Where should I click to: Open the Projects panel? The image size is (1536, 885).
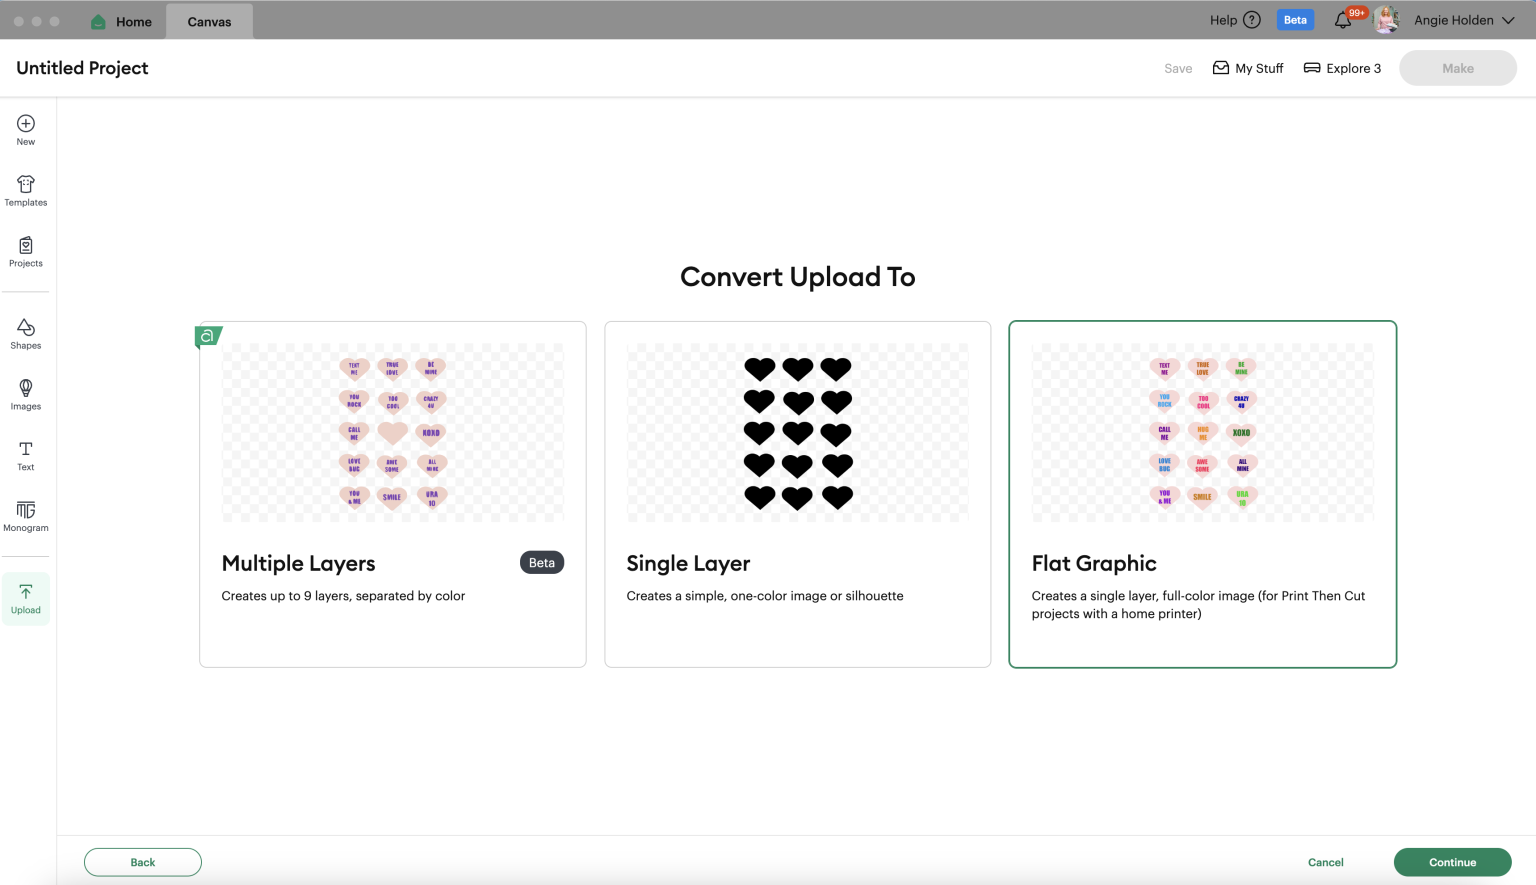(x=25, y=252)
